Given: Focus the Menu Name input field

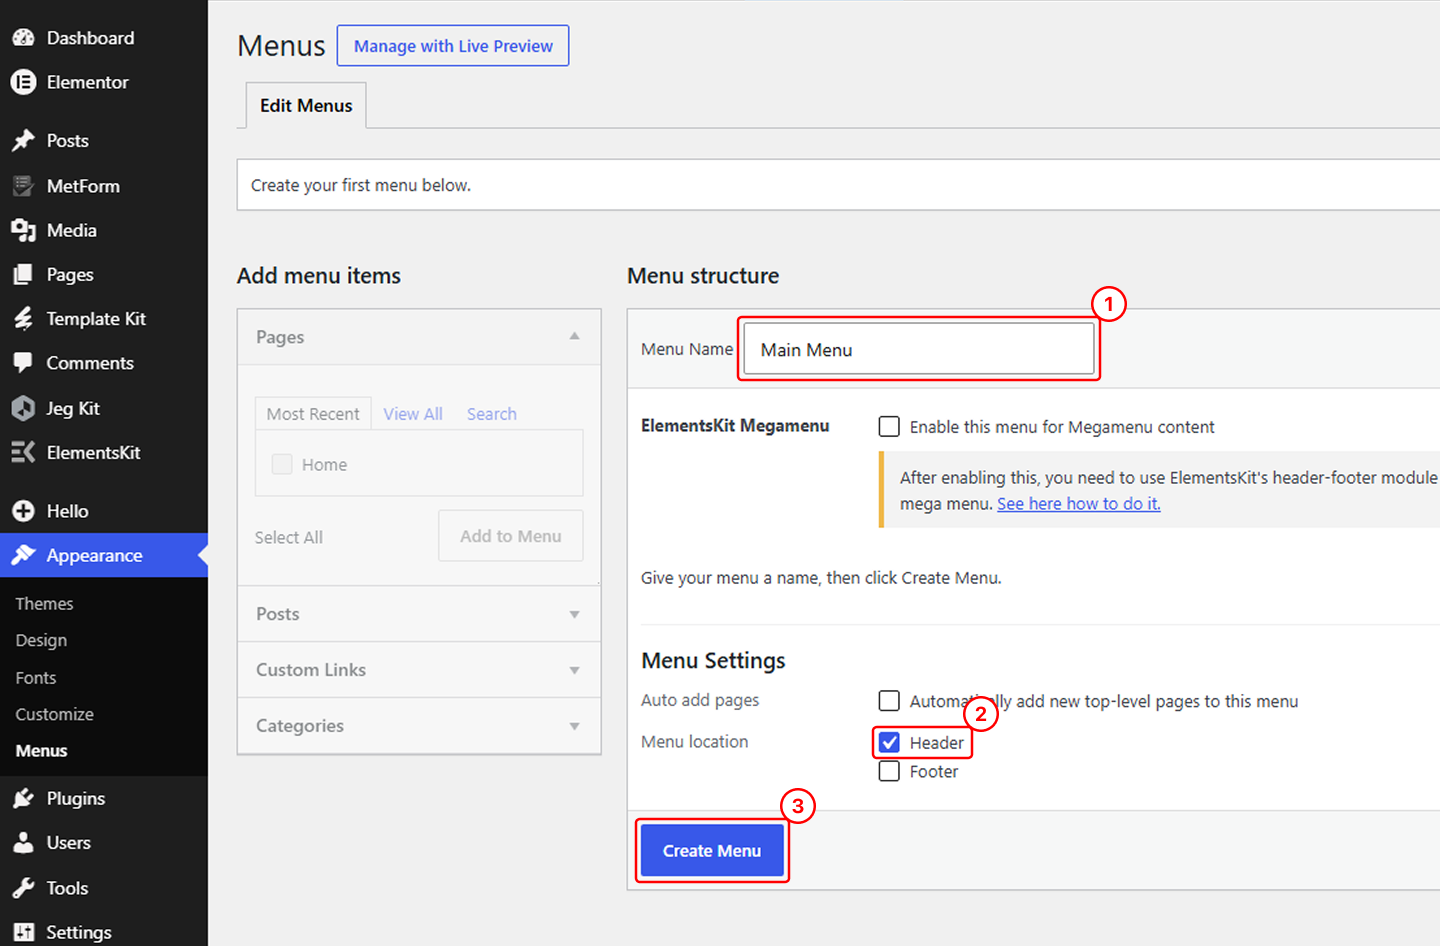Looking at the screenshot, I should [919, 349].
